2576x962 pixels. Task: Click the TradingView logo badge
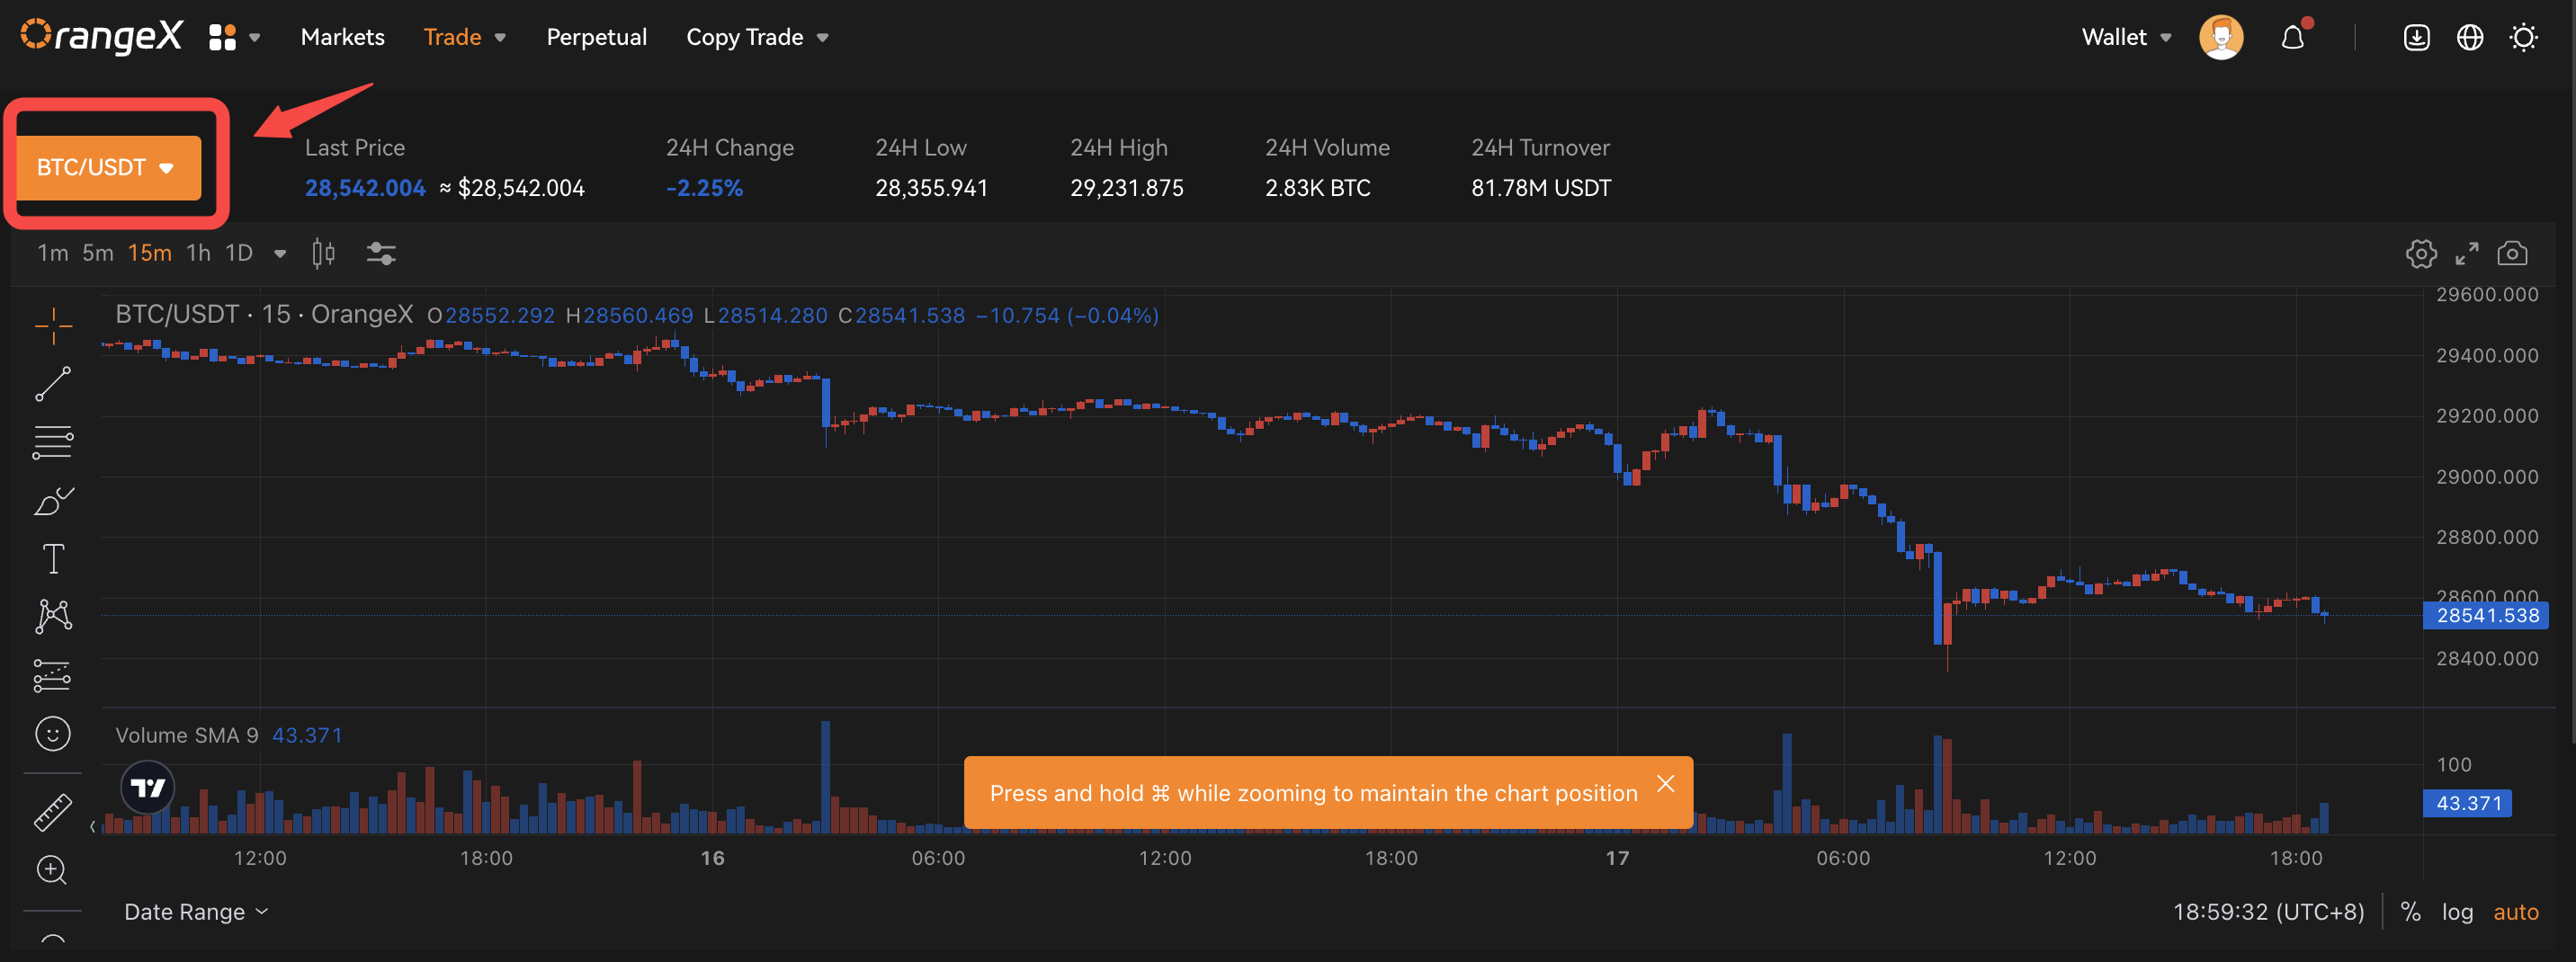(148, 788)
